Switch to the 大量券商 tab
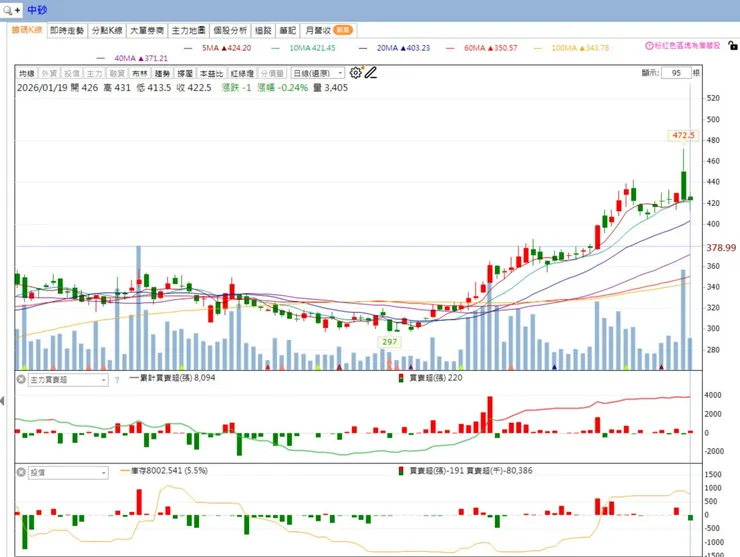 point(147,30)
